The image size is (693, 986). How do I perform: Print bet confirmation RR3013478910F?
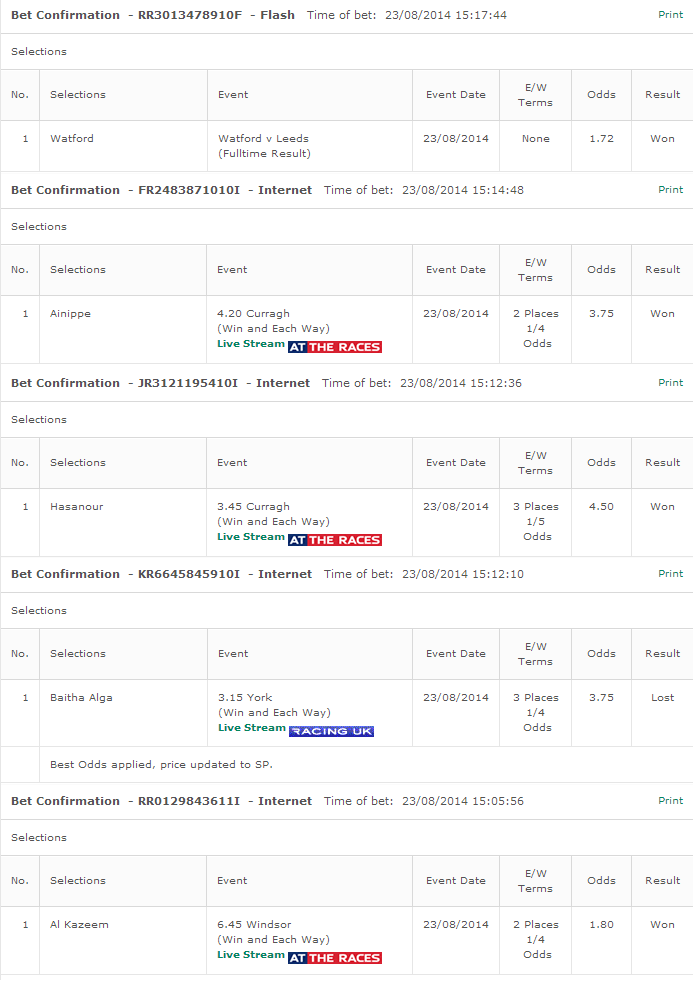tap(670, 14)
